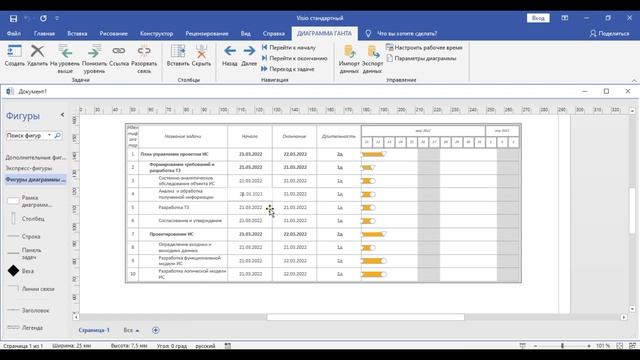Click the Save icon in the title bar
Screen dimensions: 640x360
click(x=13, y=18)
